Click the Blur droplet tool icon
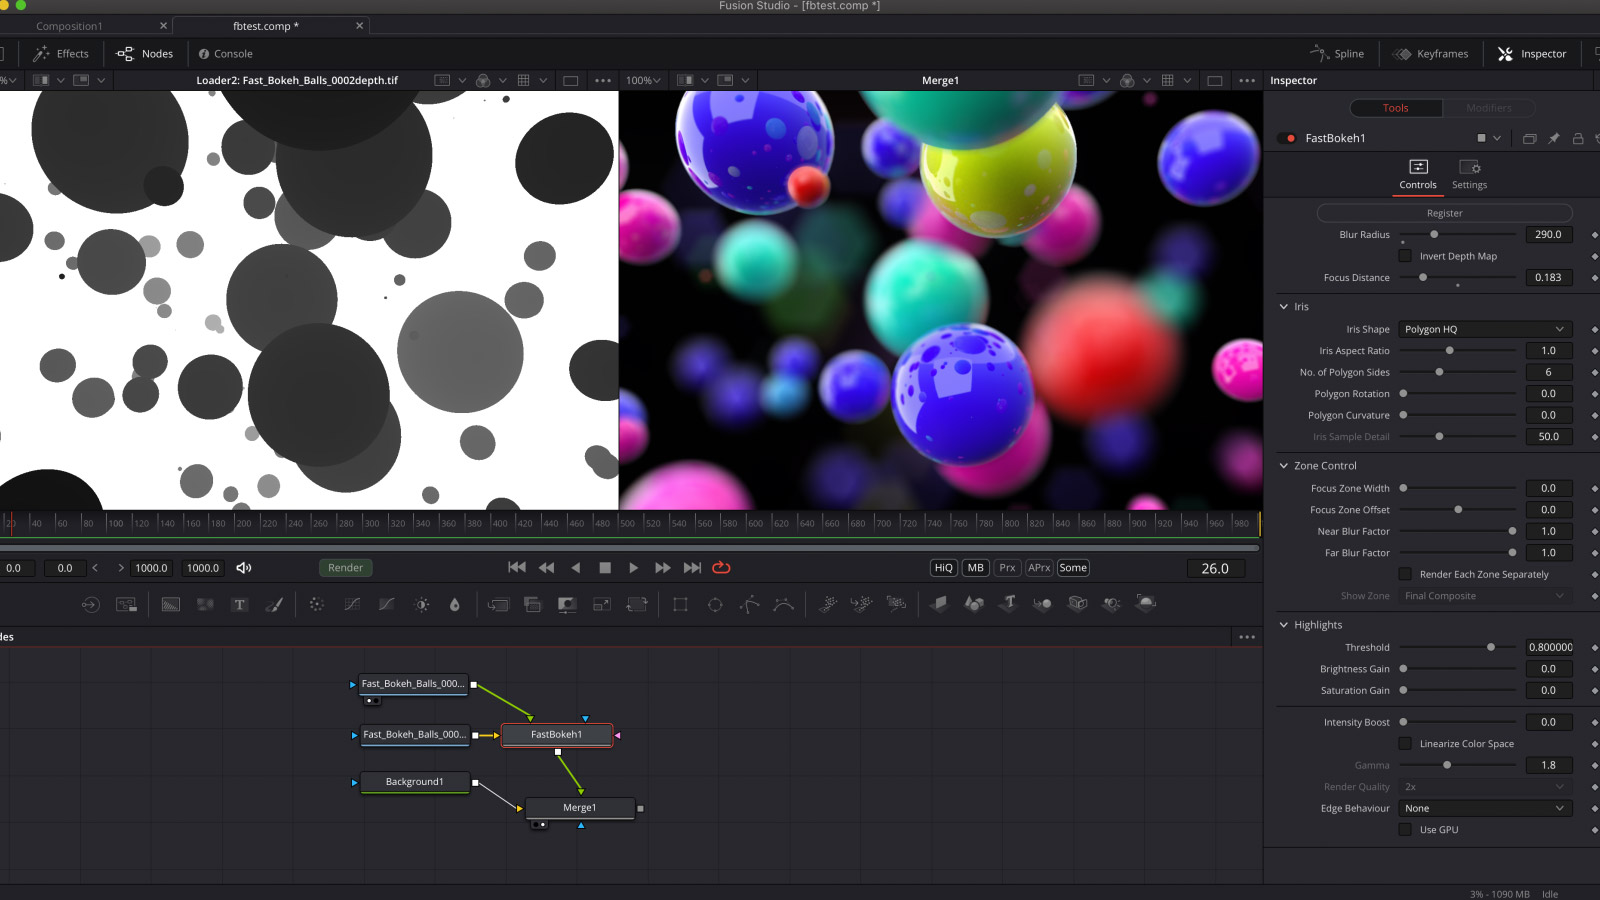Image resolution: width=1600 pixels, height=900 pixels. click(455, 604)
